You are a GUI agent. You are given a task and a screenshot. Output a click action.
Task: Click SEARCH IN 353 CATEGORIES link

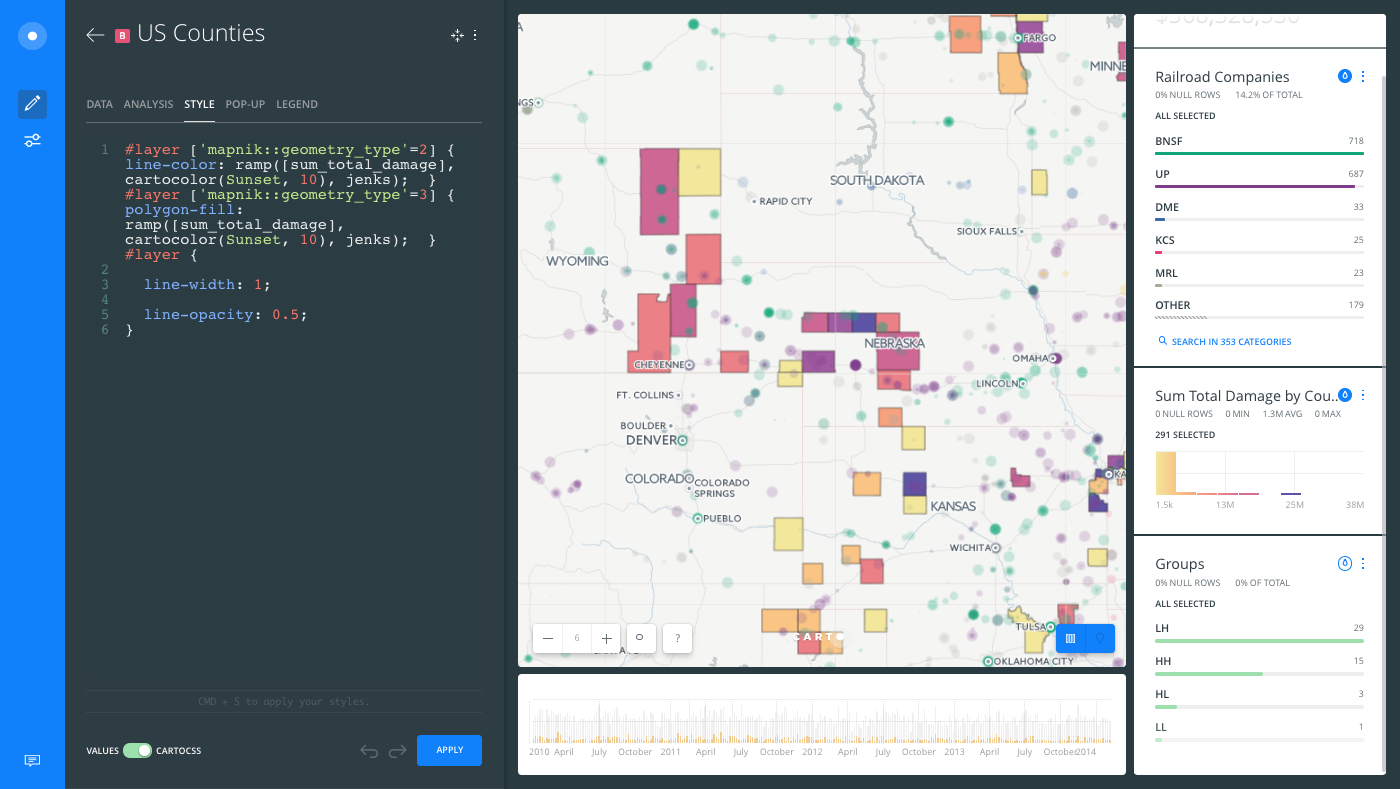pos(1225,342)
